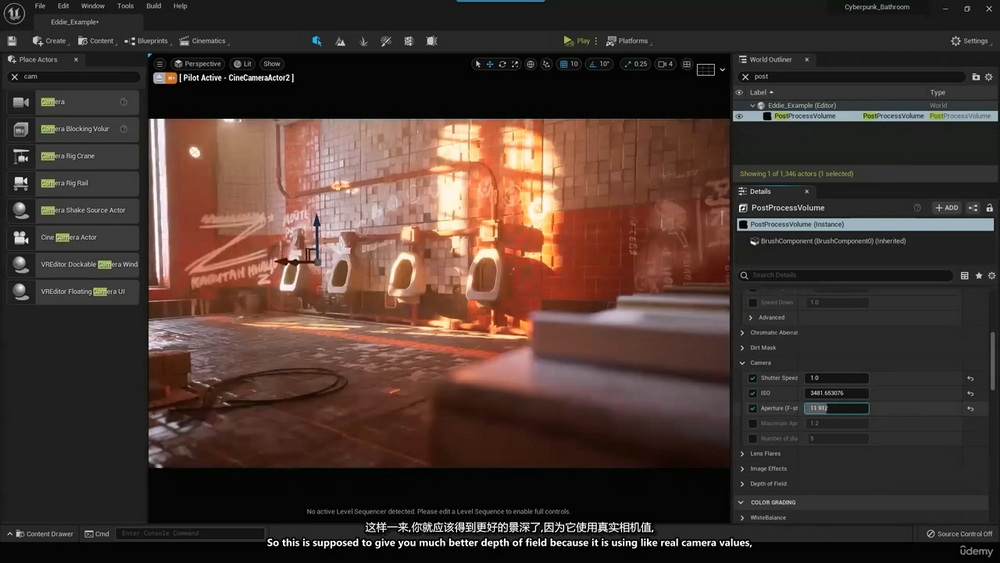Open the Help menu
The height and width of the screenshot is (563, 1000).
point(180,6)
